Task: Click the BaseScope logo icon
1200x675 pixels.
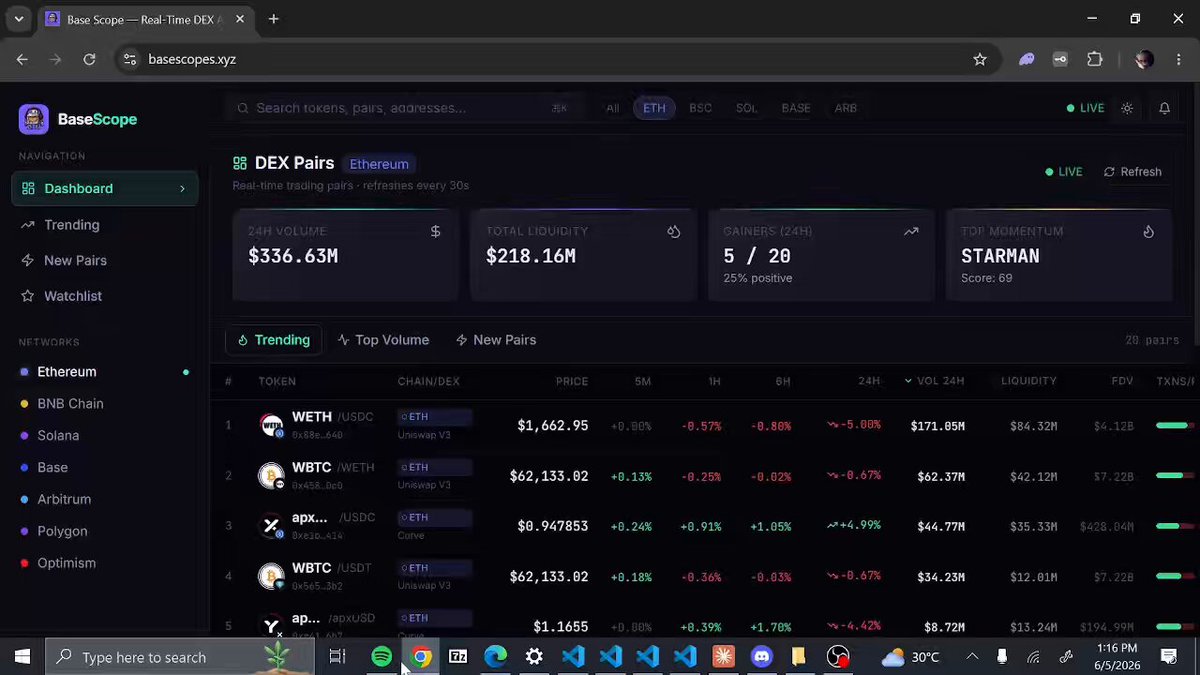Action: click(x=34, y=119)
